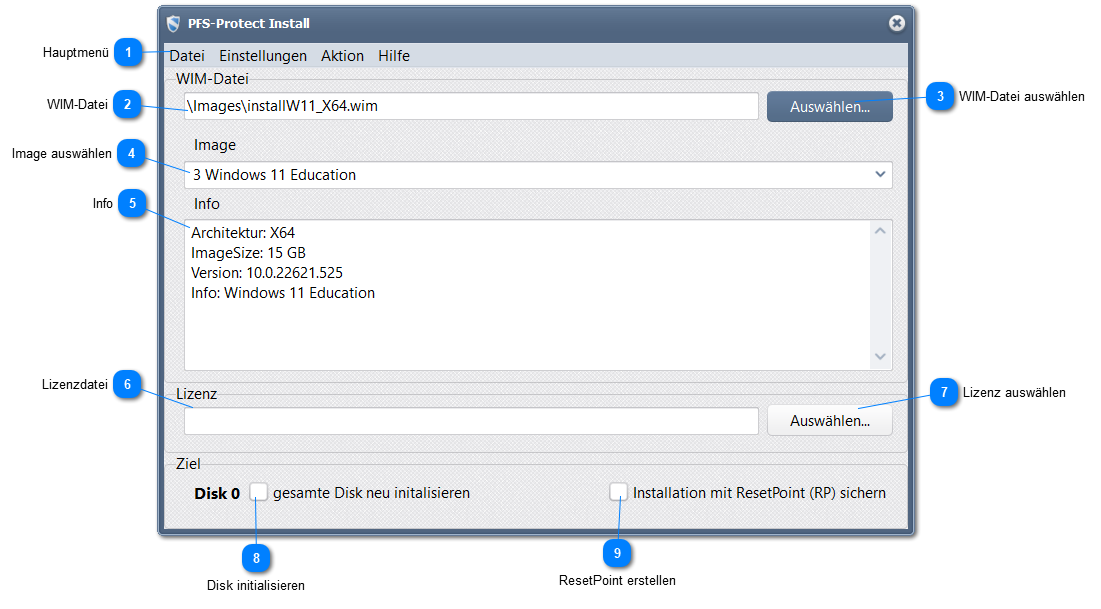This screenshot has height=609, width=1101.
Task: Expand the Image dropdown arrow
Action: (x=880, y=174)
